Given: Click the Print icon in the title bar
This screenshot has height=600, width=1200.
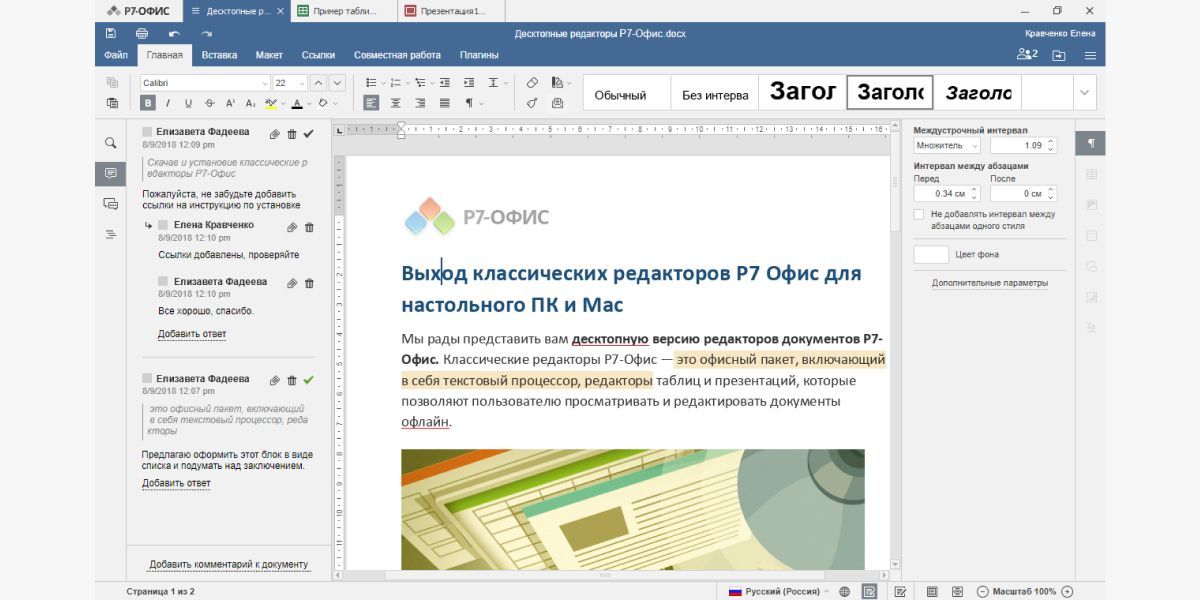Looking at the screenshot, I should point(142,33).
